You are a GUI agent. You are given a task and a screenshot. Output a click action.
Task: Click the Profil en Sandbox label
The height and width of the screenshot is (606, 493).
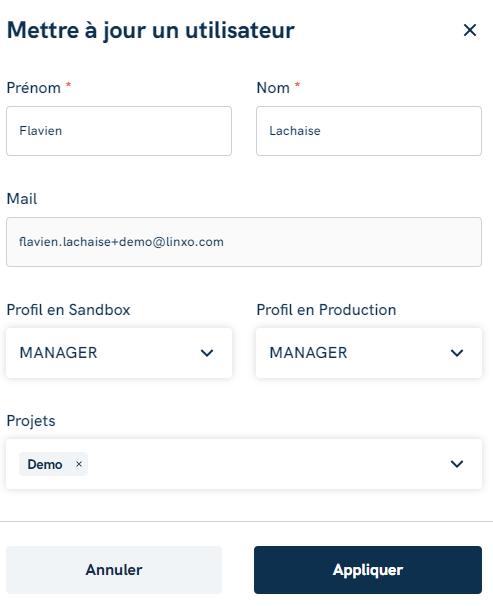click(x=68, y=310)
